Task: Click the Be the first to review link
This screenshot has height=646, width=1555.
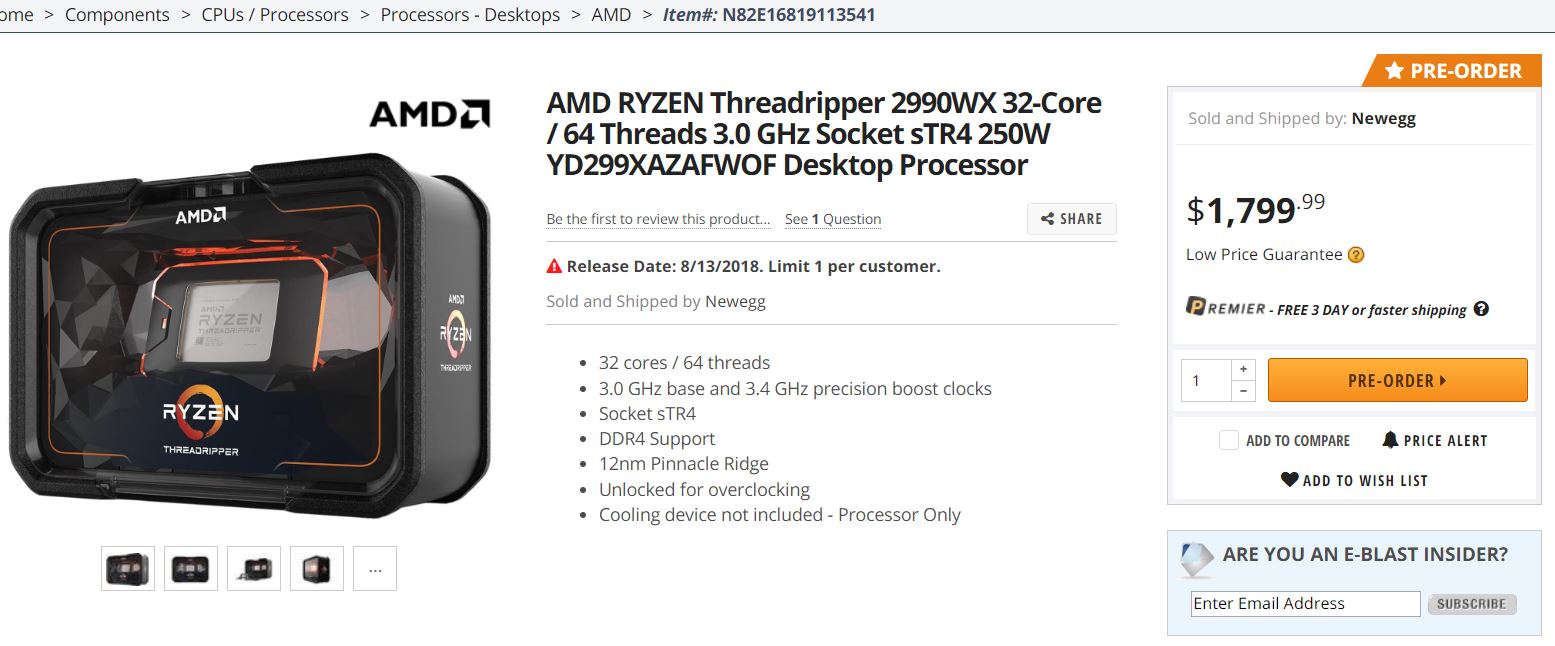Action: pos(658,219)
